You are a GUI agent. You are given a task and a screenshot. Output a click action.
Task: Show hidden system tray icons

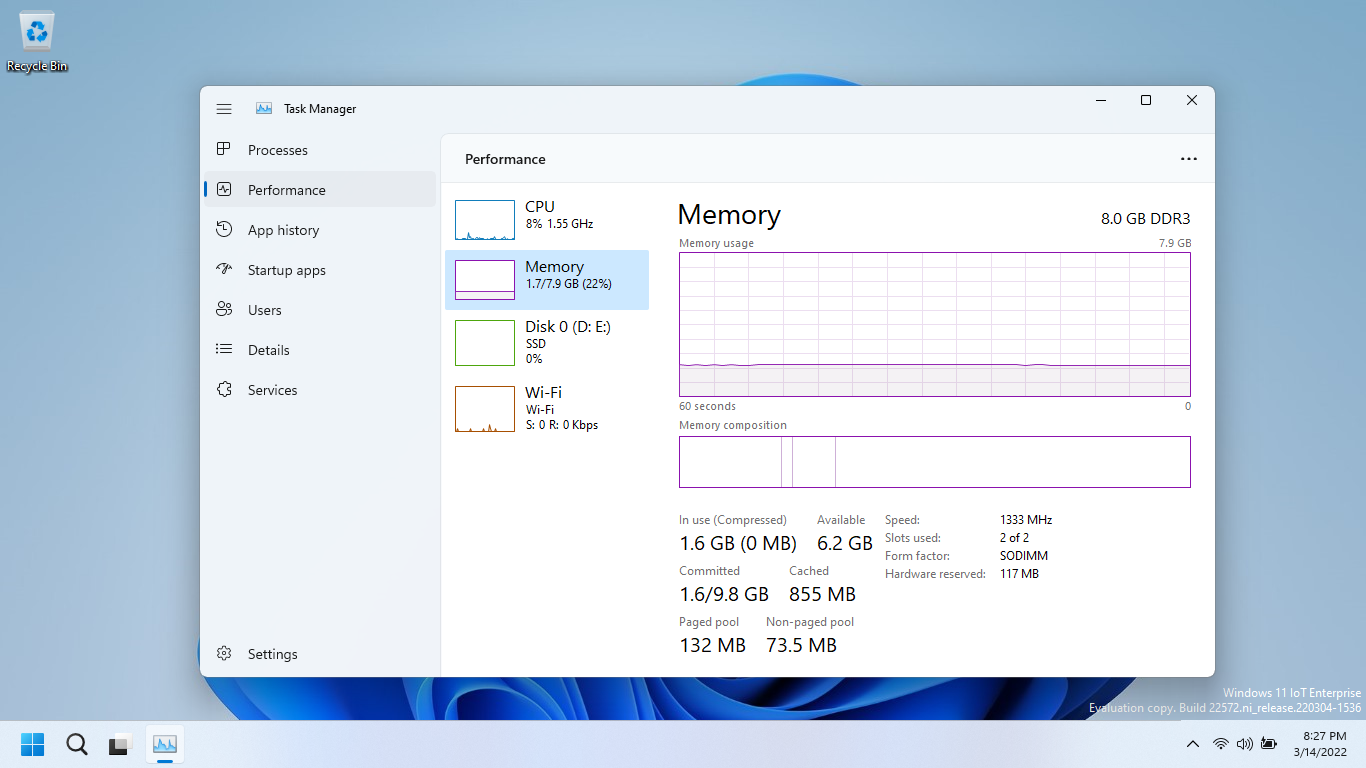tap(1193, 744)
